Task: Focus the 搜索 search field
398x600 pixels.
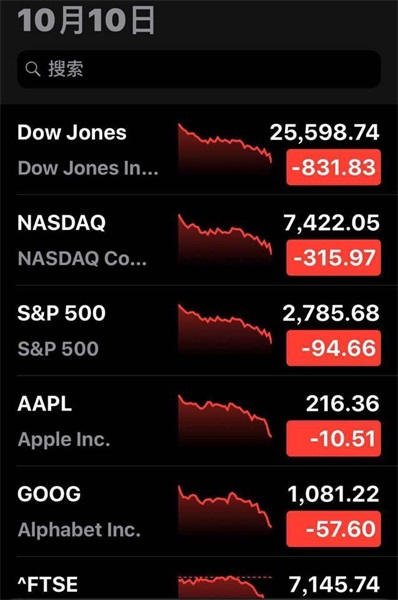Action: click(x=199, y=69)
